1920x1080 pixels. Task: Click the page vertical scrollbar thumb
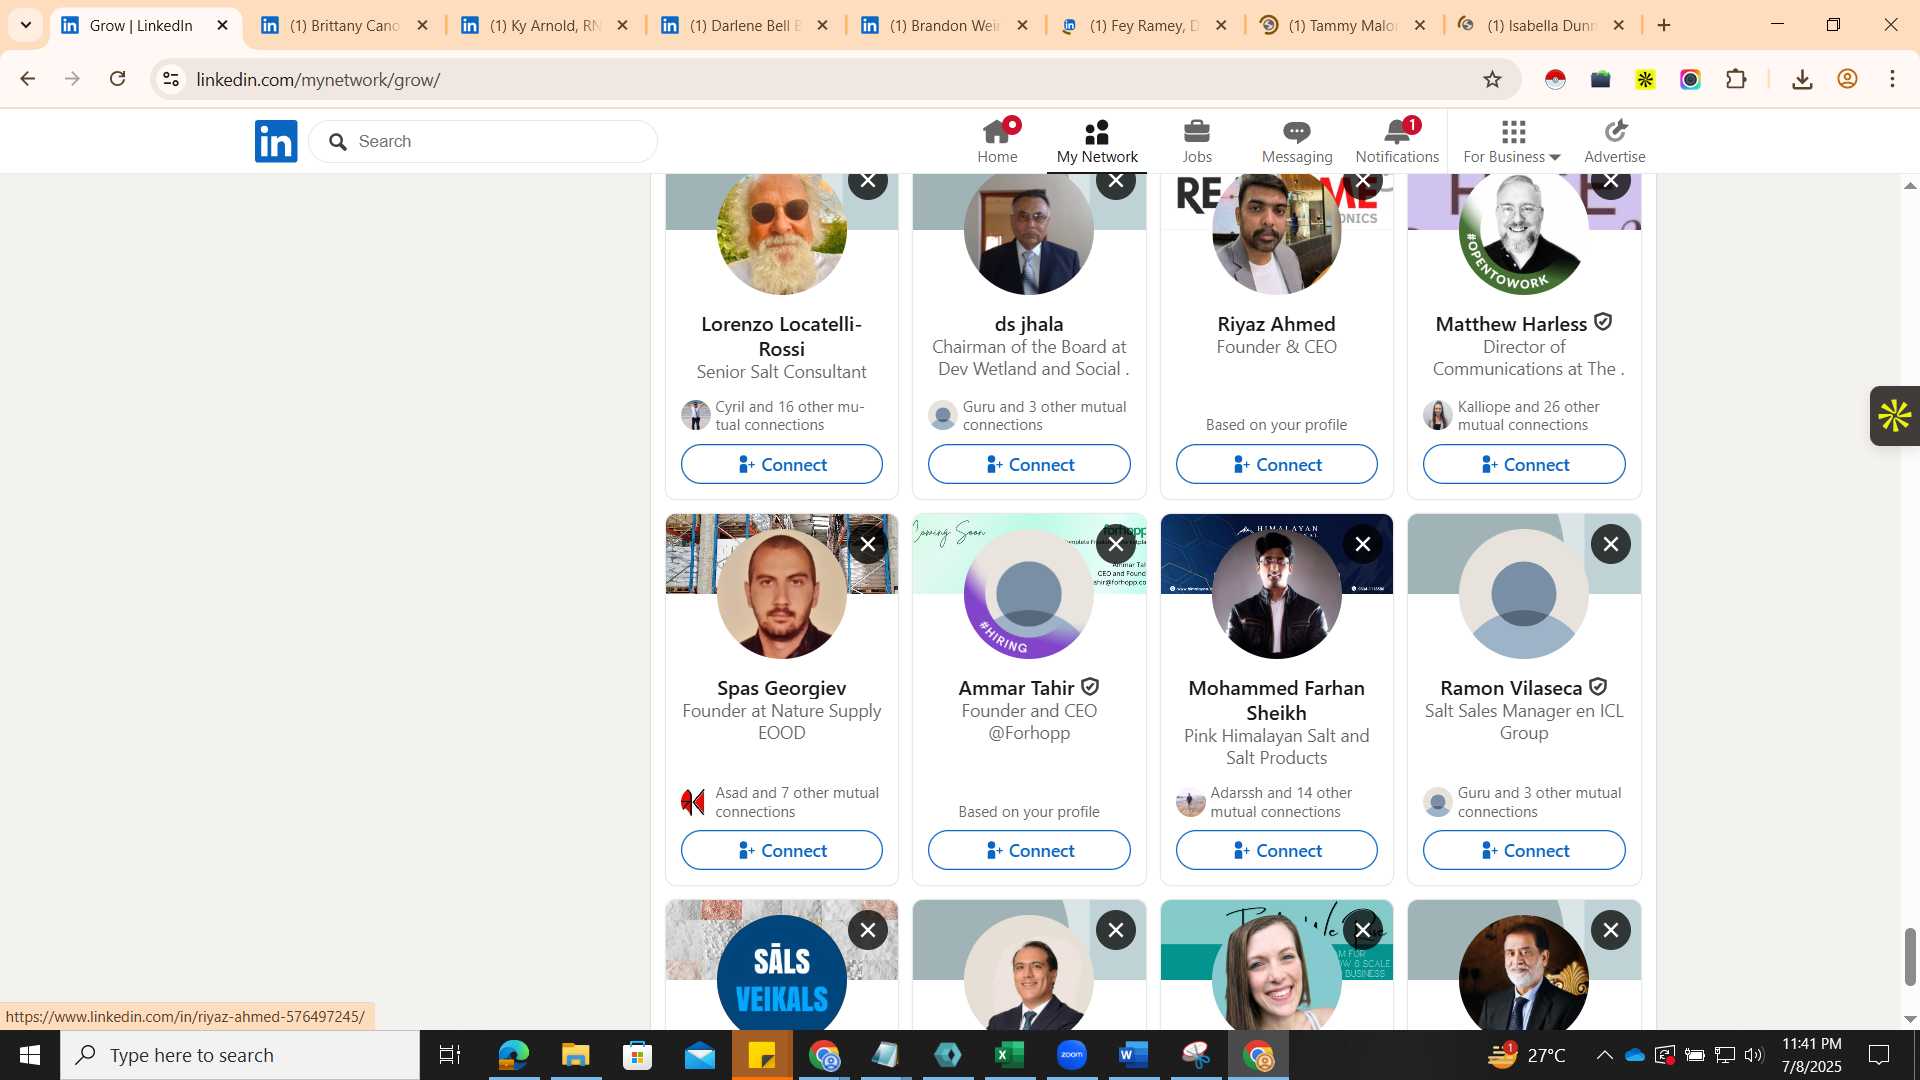coord(1910,956)
